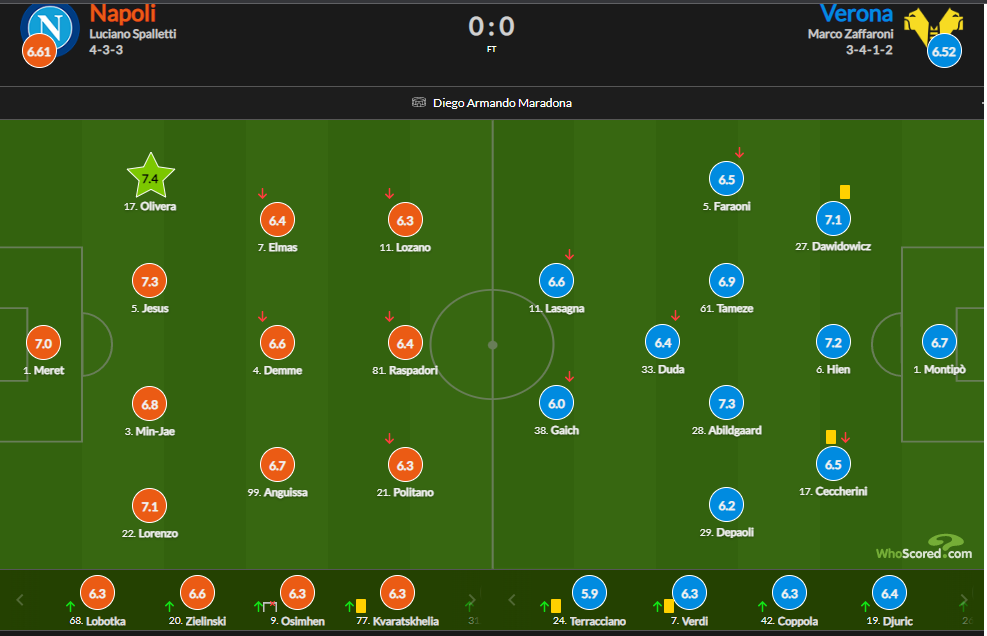Viewport: 987px width, 636px height.
Task: Select Jesus's 7.3 rating badge
Action: [150, 282]
